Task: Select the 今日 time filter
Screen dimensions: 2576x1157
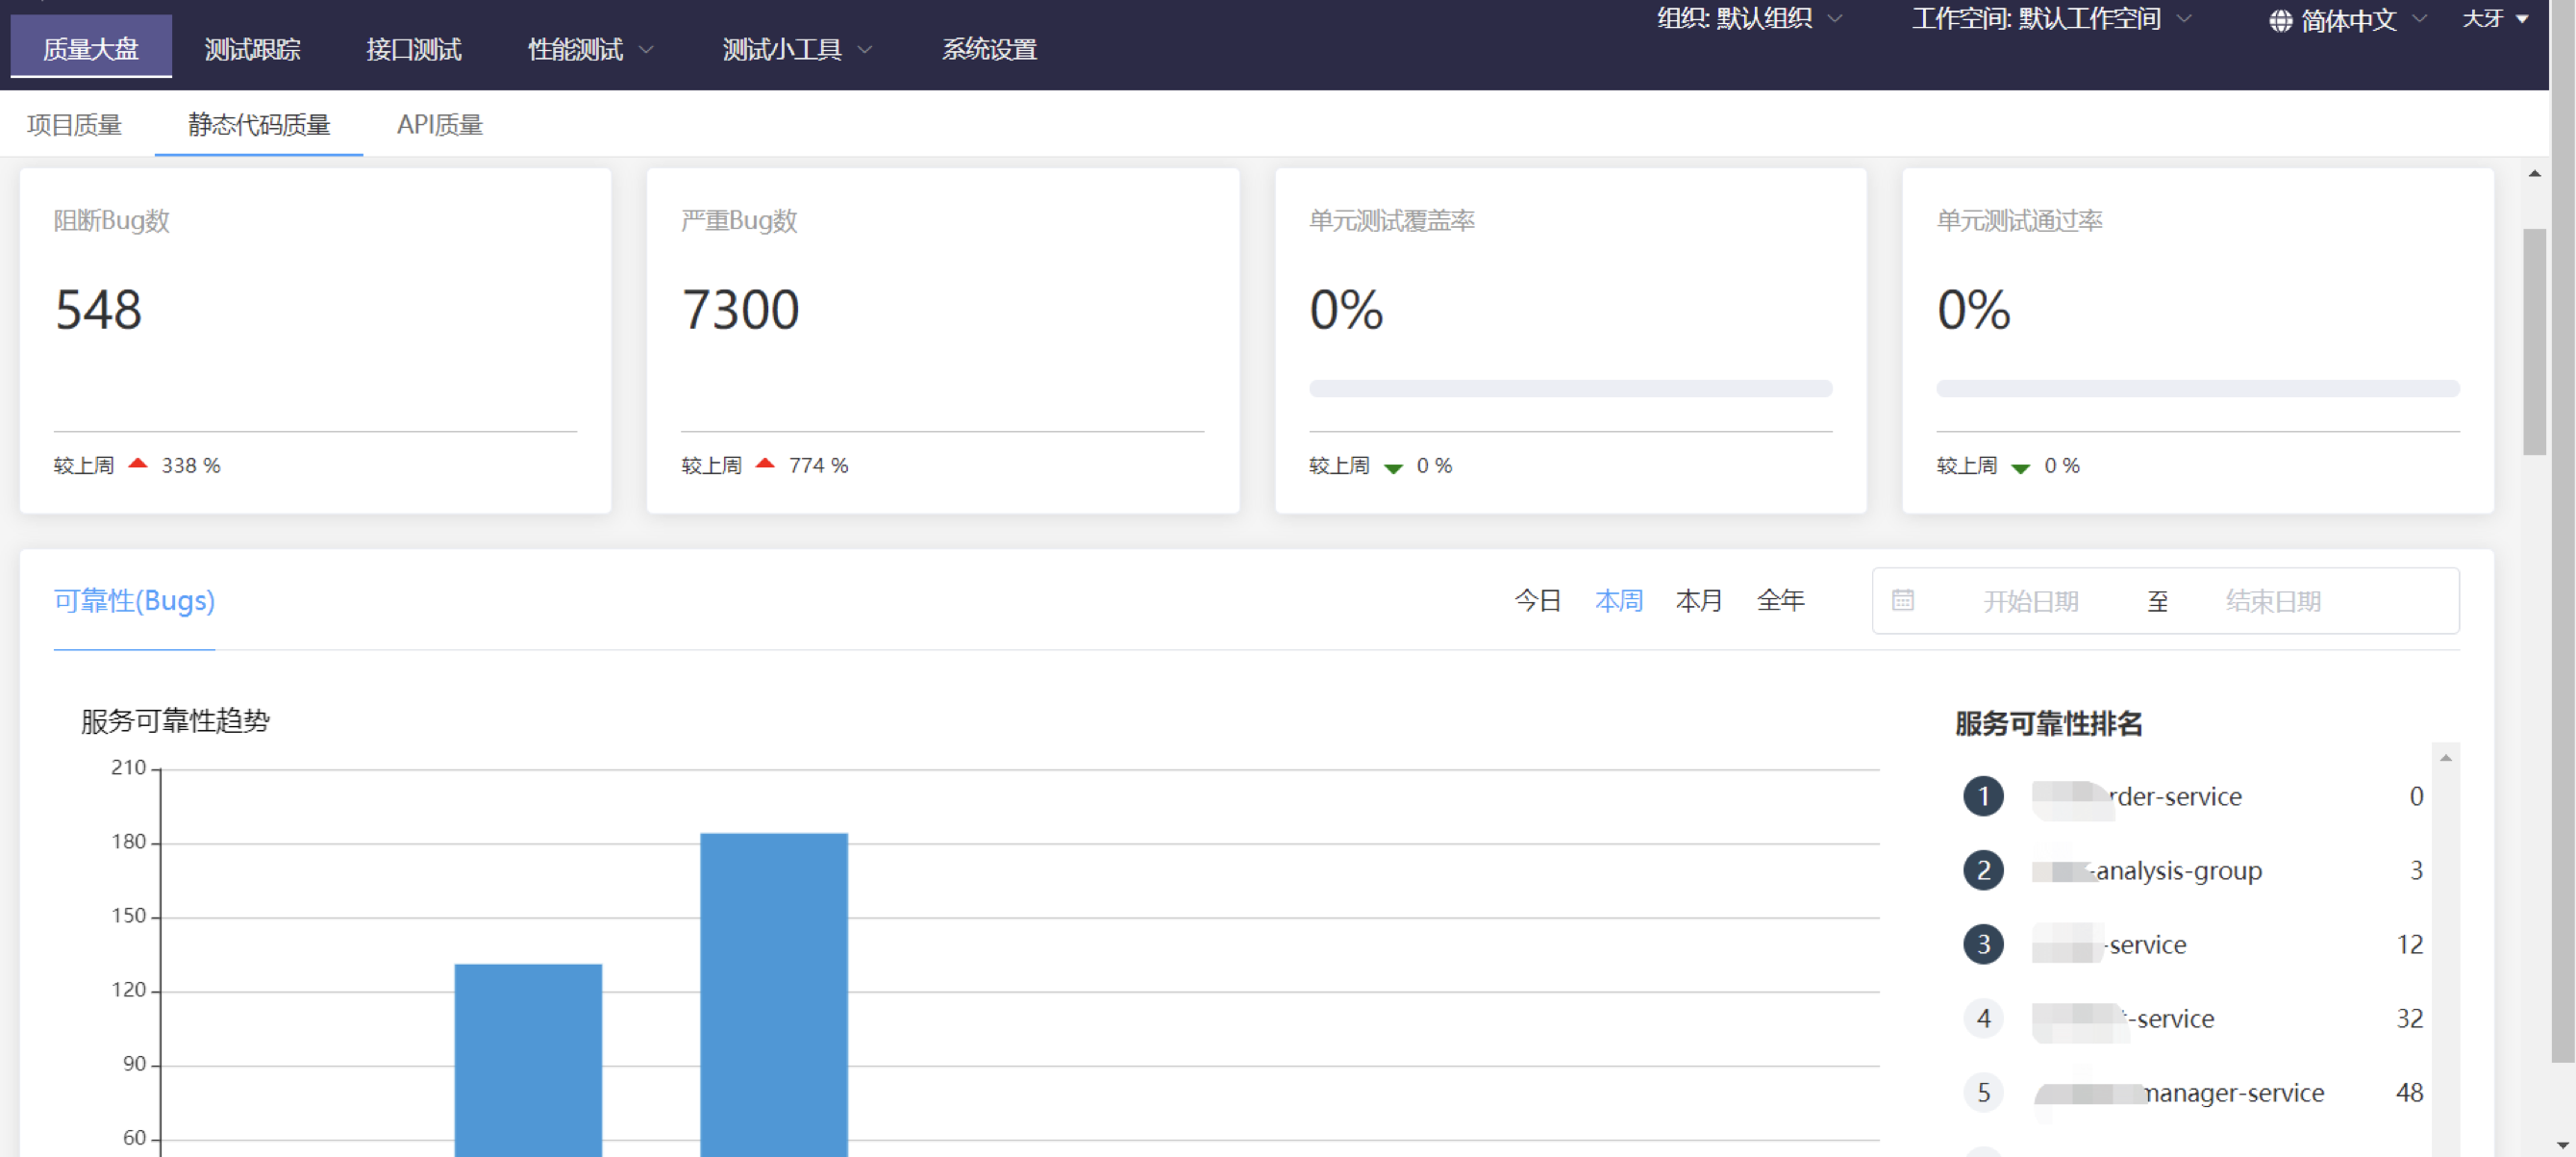Action: (x=1537, y=600)
